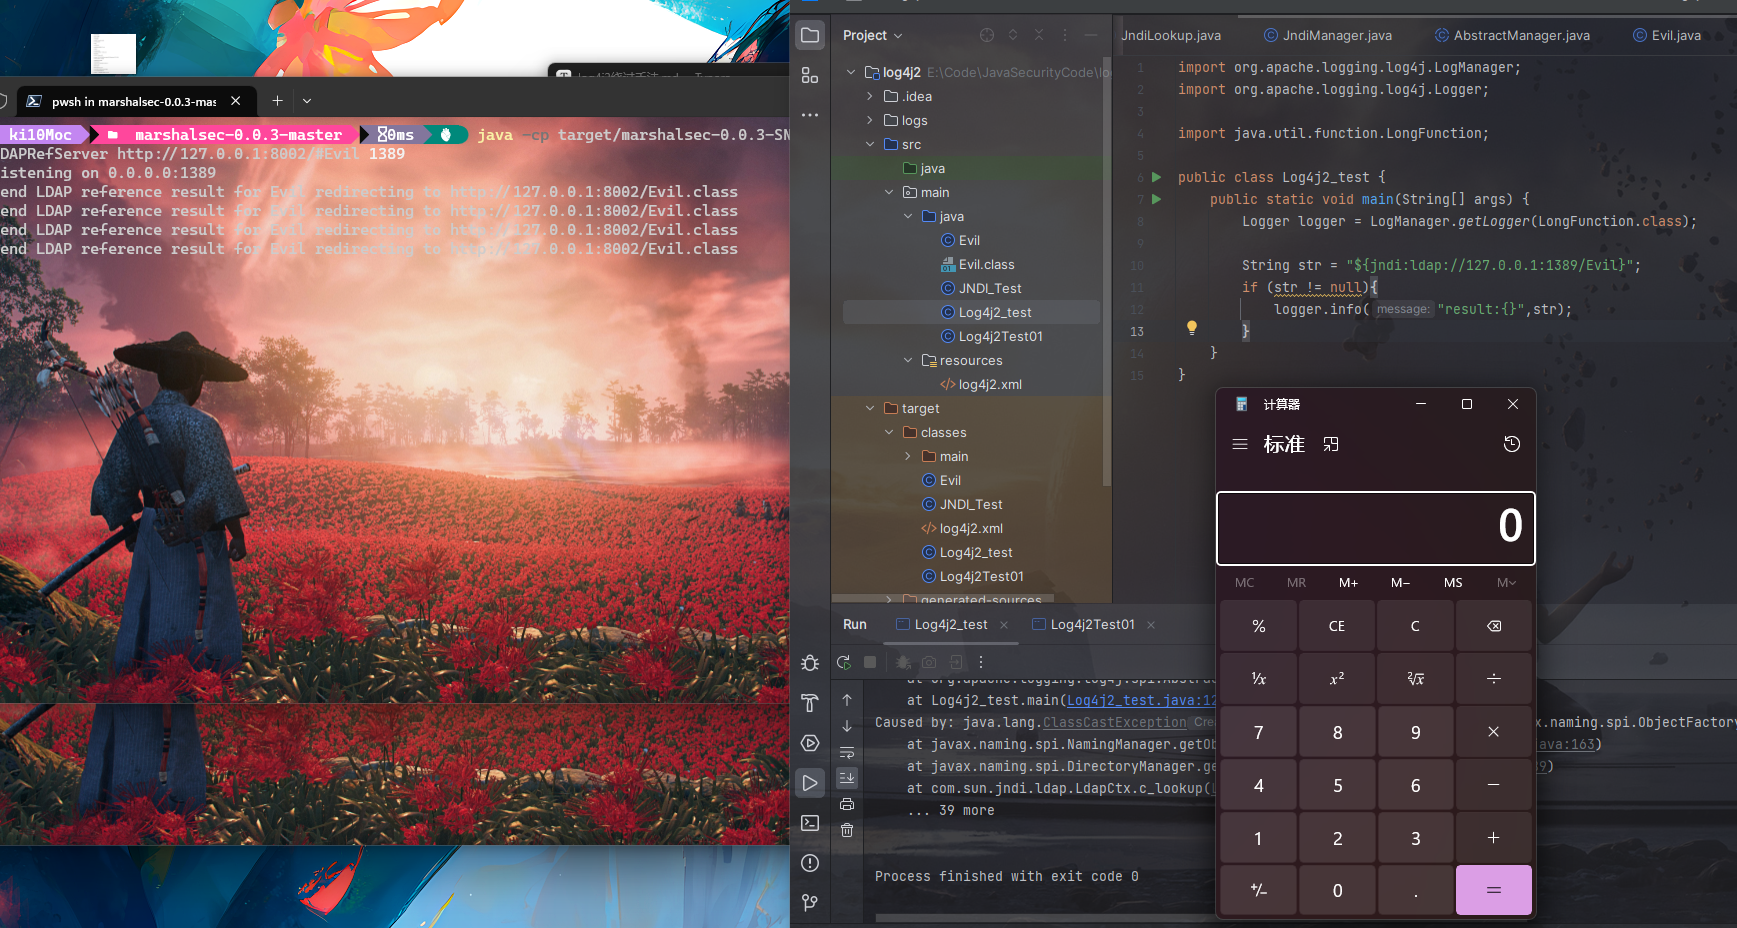The width and height of the screenshot is (1737, 928).
Task: Open the Debug tool window bug icon
Action: click(810, 663)
